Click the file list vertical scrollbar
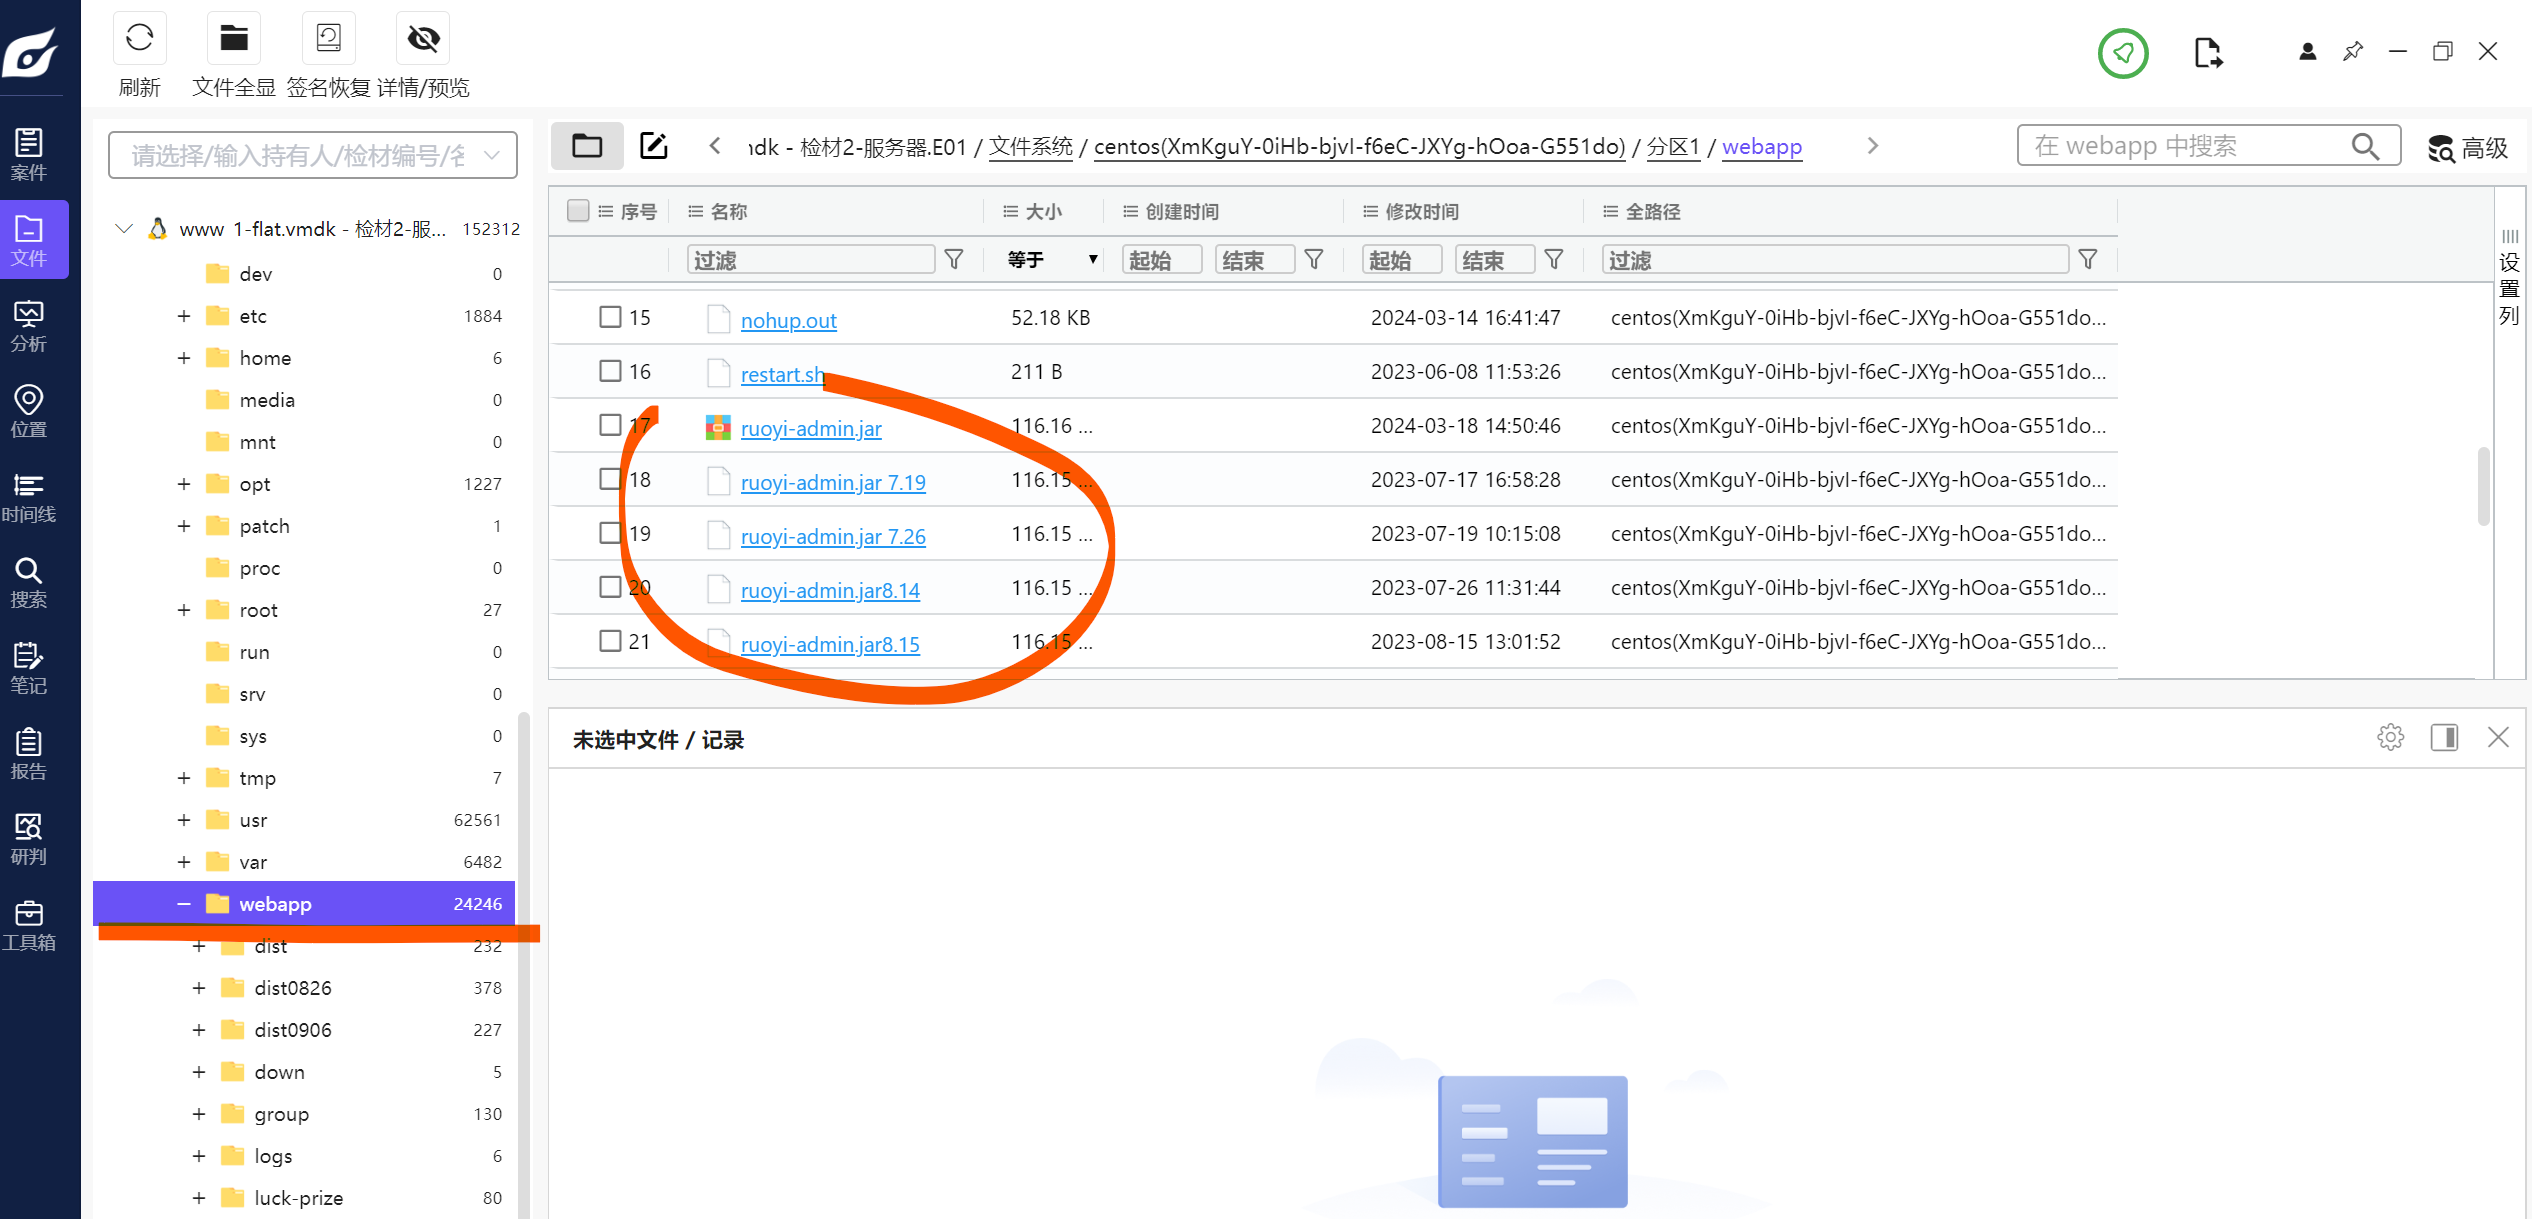This screenshot has width=2532, height=1219. click(2483, 486)
